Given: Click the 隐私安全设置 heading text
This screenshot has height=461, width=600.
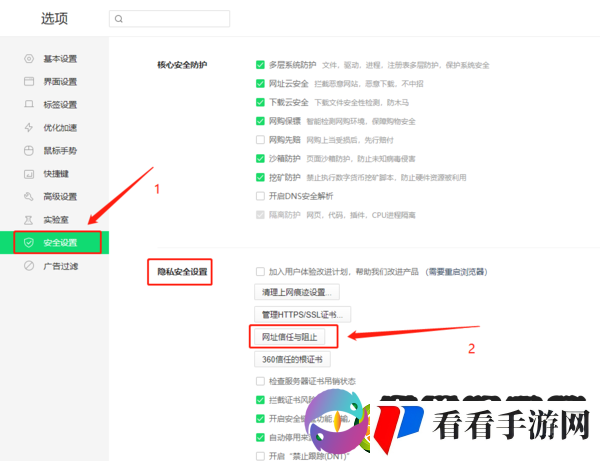Looking at the screenshot, I should [182, 272].
